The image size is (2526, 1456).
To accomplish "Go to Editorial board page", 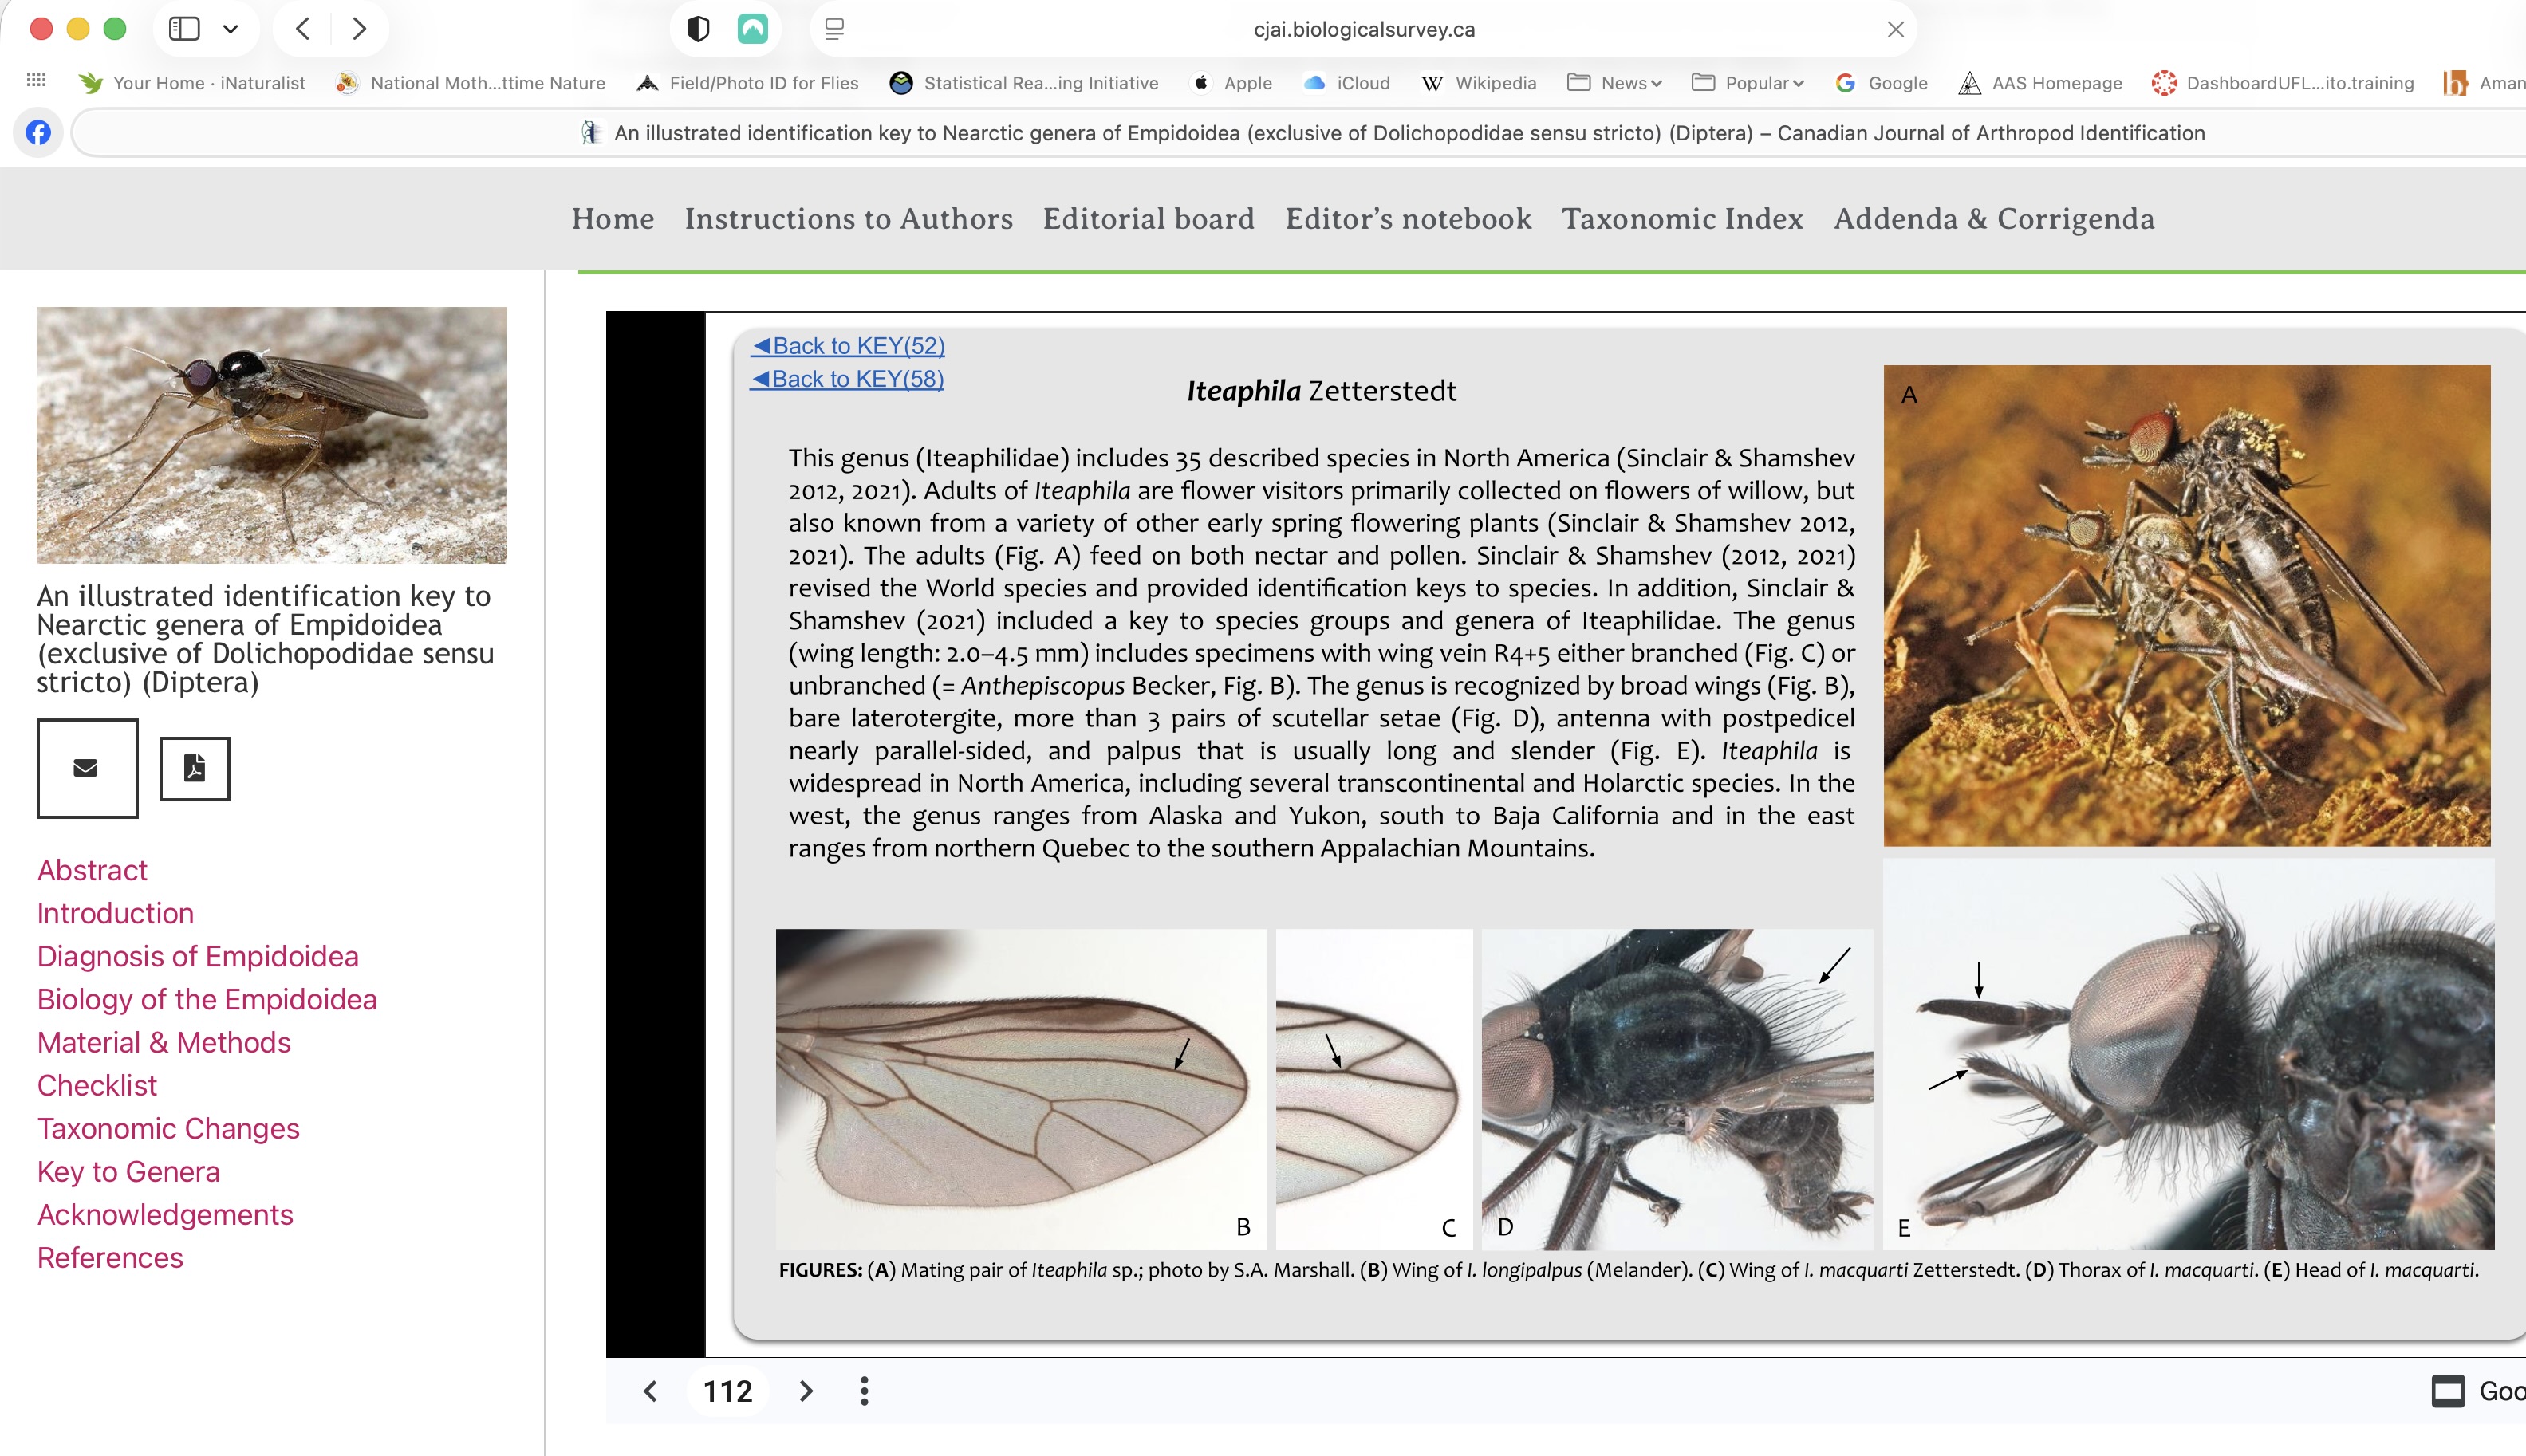I will point(1148,219).
